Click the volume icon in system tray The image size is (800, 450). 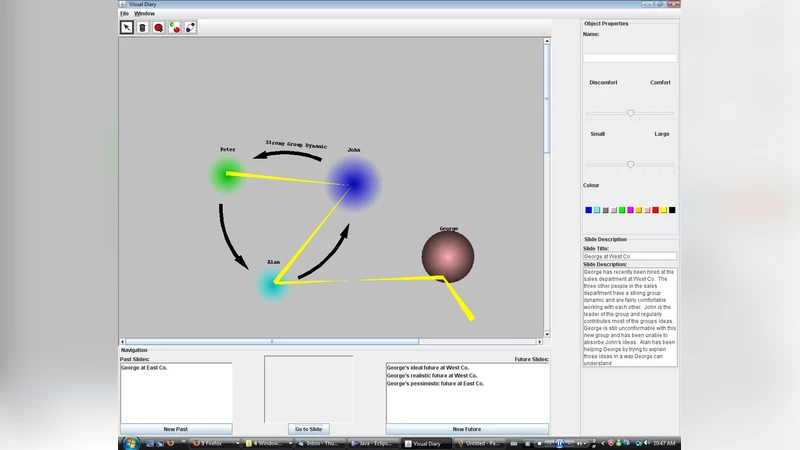pos(647,443)
